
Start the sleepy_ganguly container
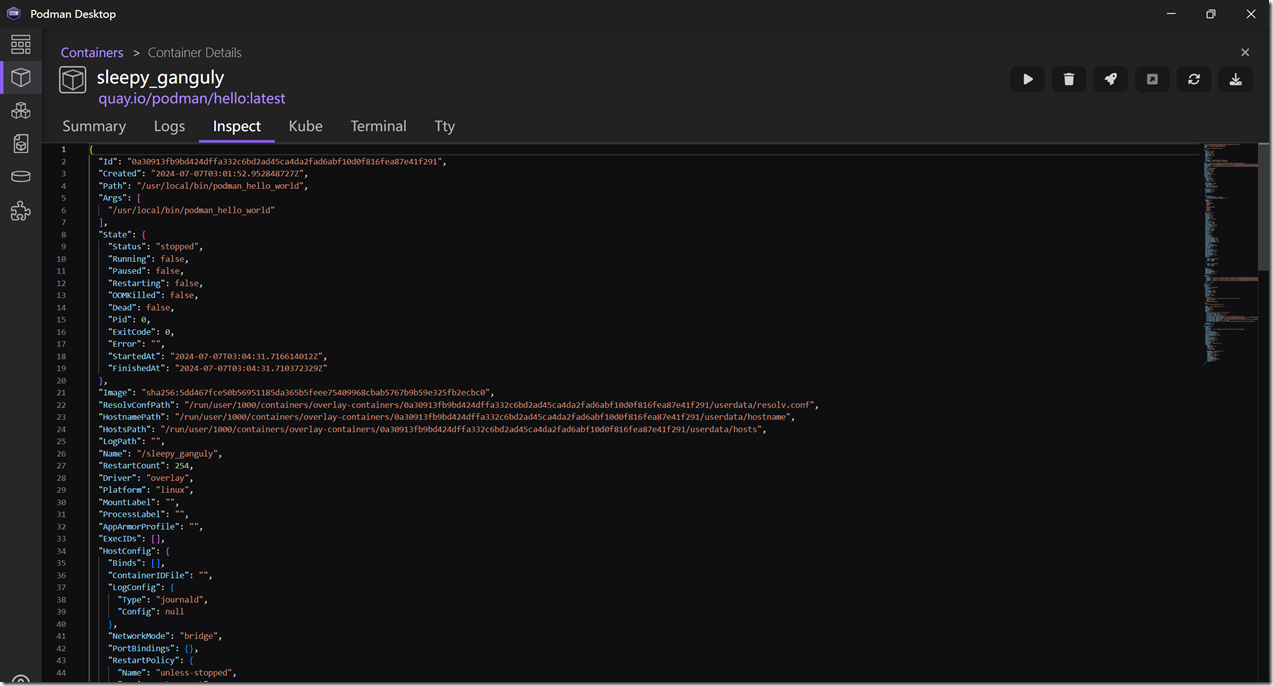[1027, 80]
